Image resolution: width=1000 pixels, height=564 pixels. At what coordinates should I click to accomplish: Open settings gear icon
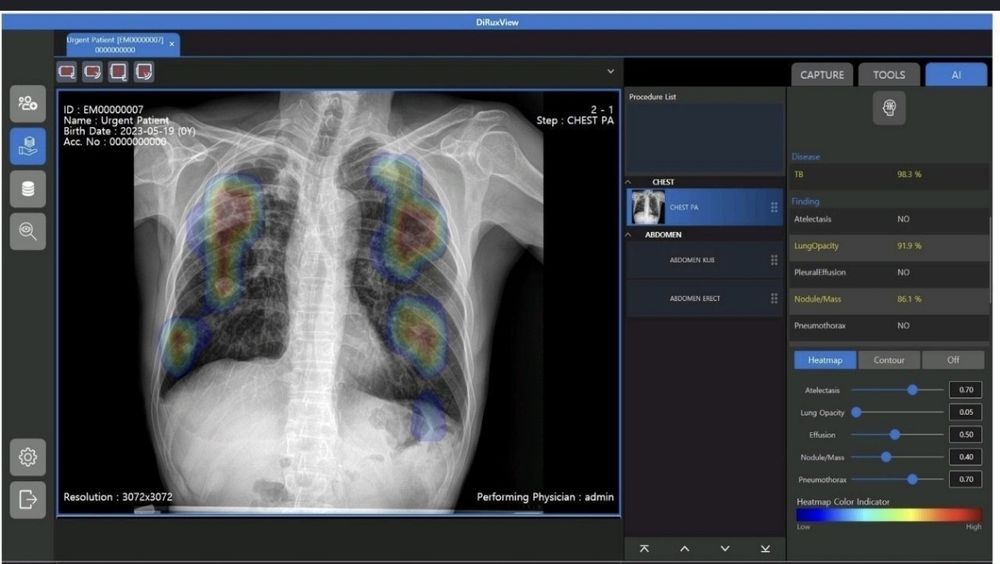pos(27,457)
